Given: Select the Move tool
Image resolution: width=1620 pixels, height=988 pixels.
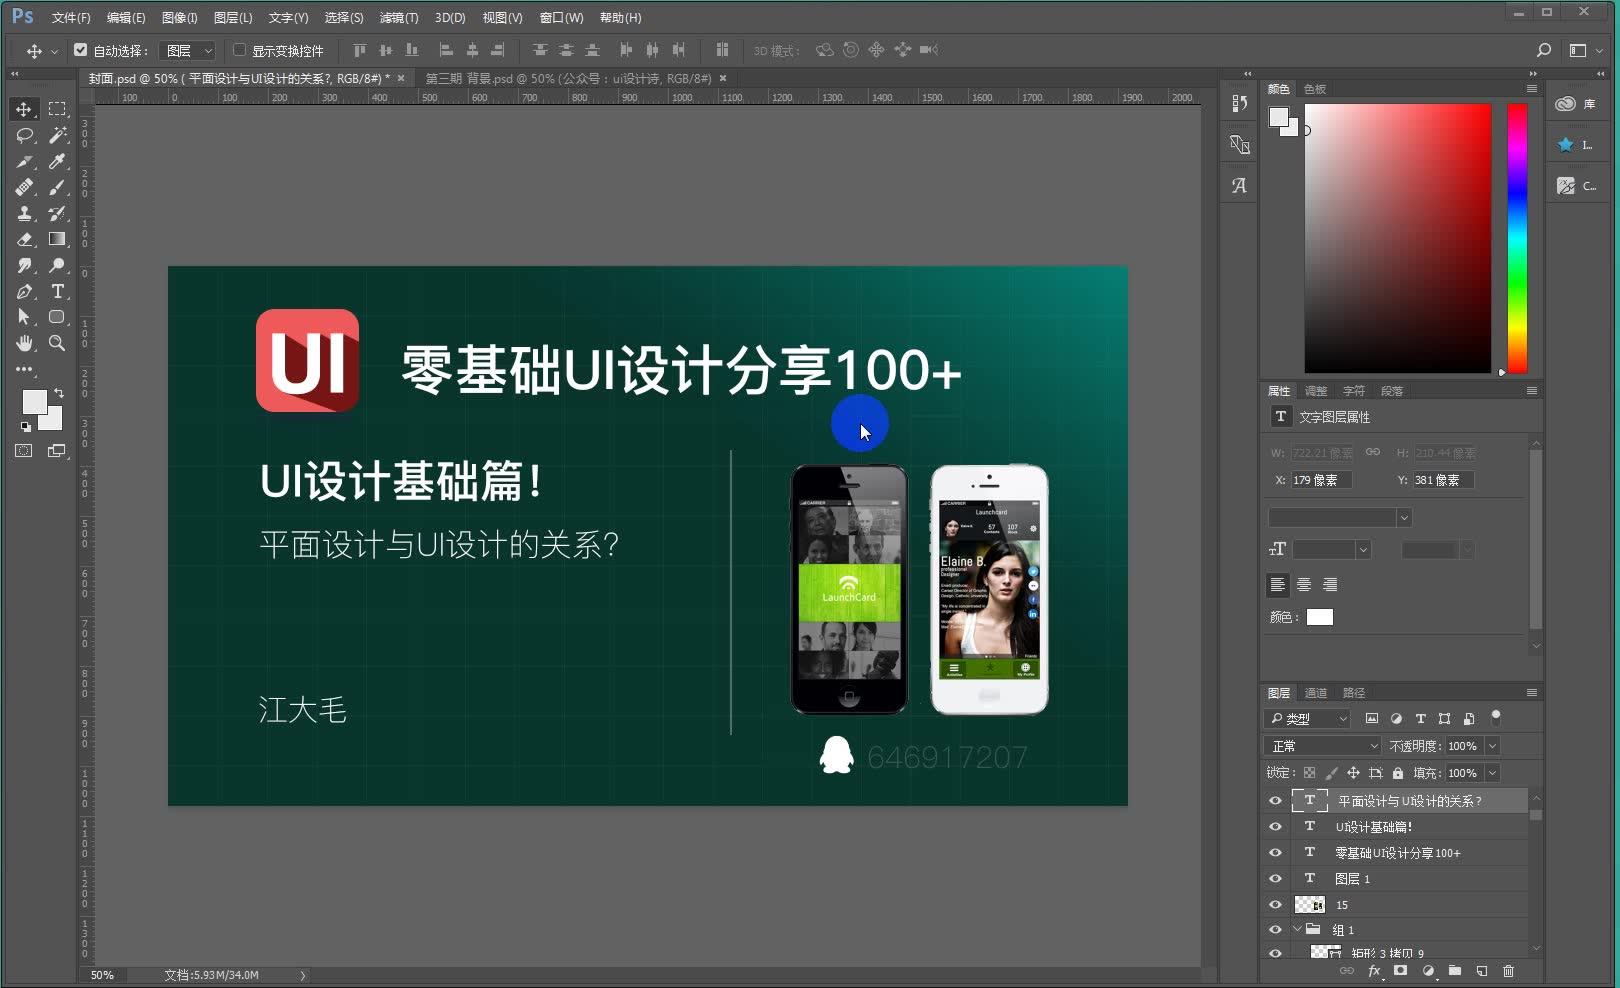Looking at the screenshot, I should (x=24, y=109).
